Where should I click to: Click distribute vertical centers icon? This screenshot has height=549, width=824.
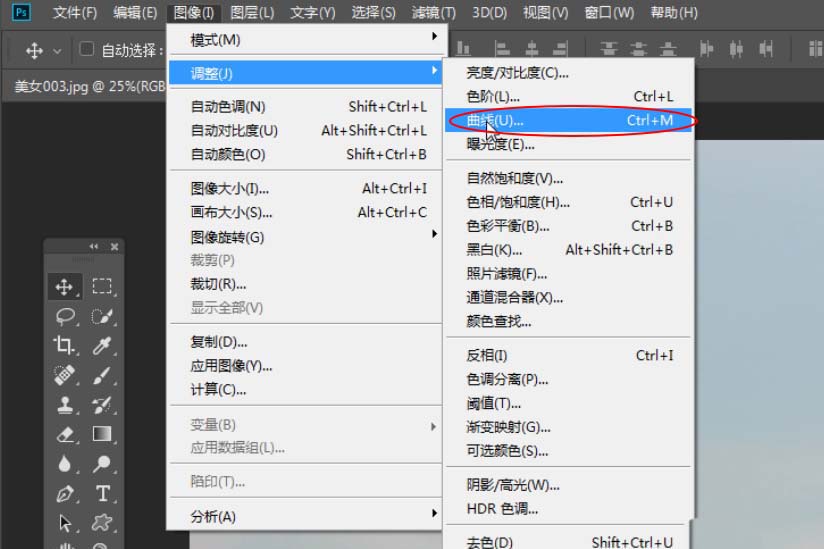coord(638,49)
